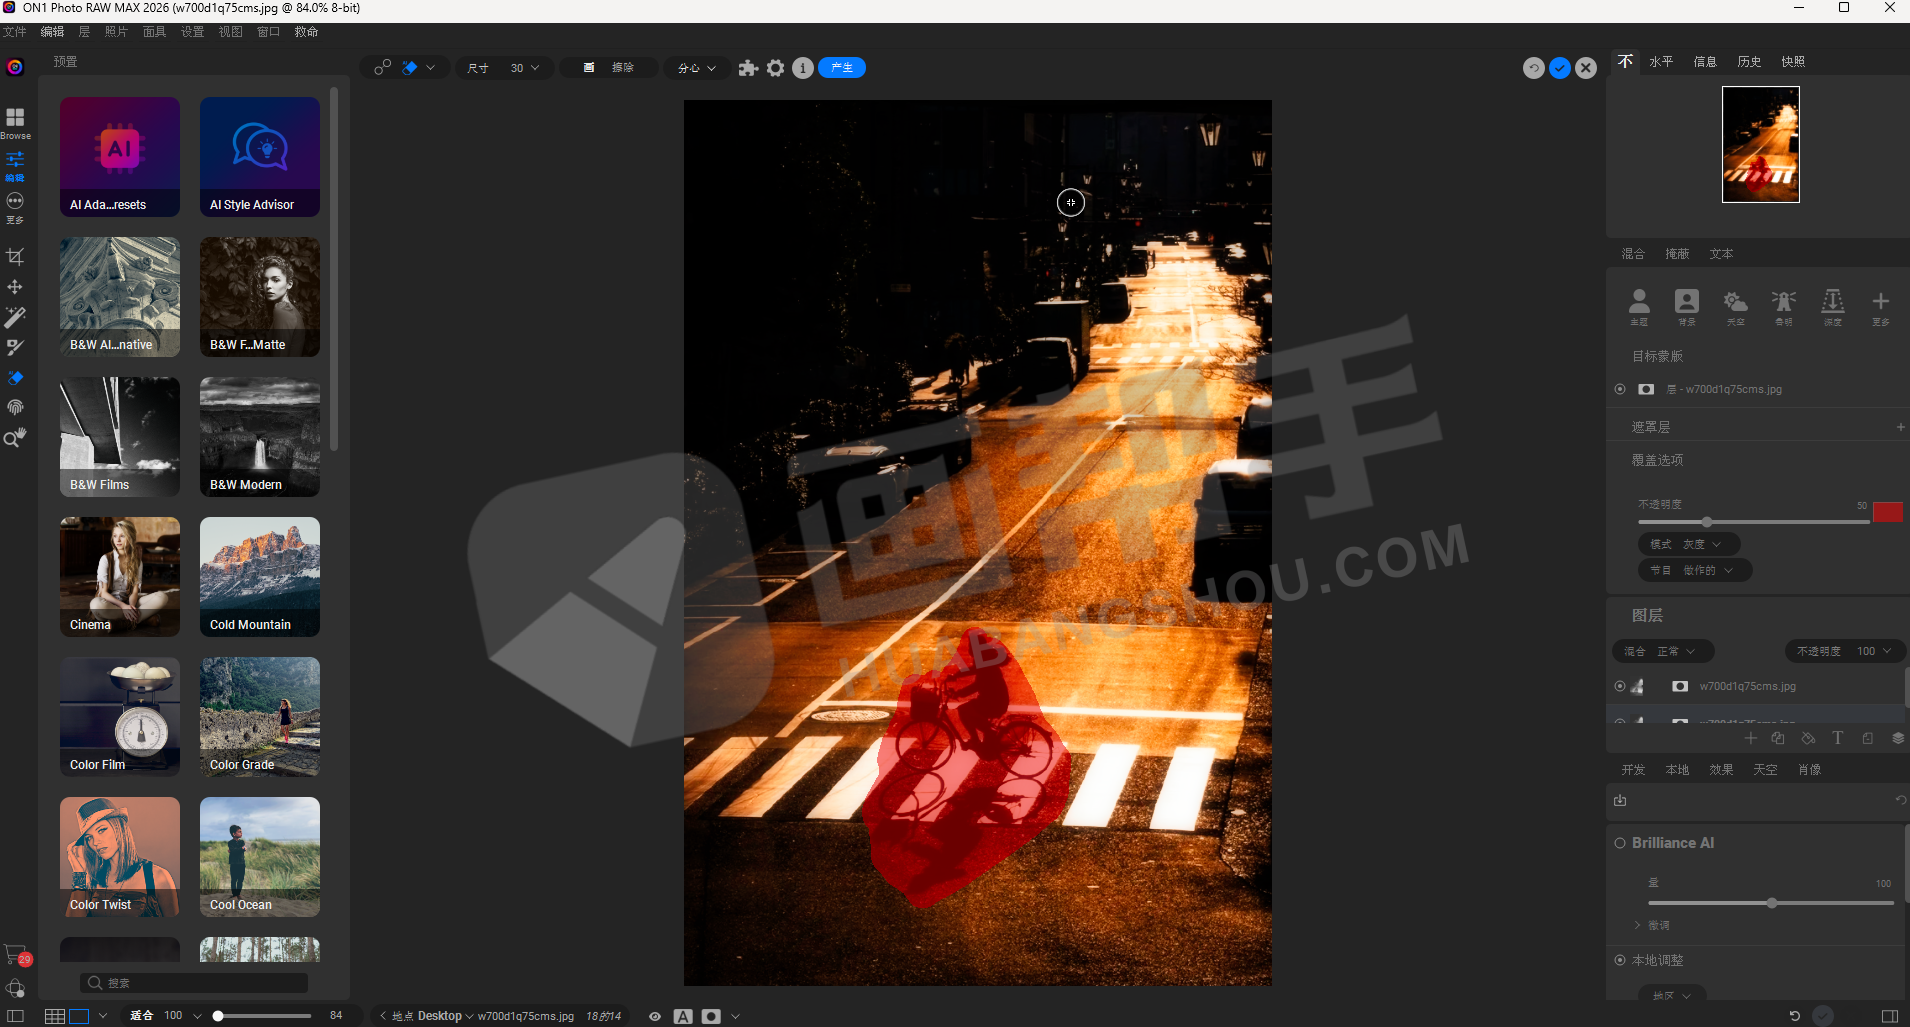Switch to the 历史 tab
The image size is (1910, 1027).
1749,62
